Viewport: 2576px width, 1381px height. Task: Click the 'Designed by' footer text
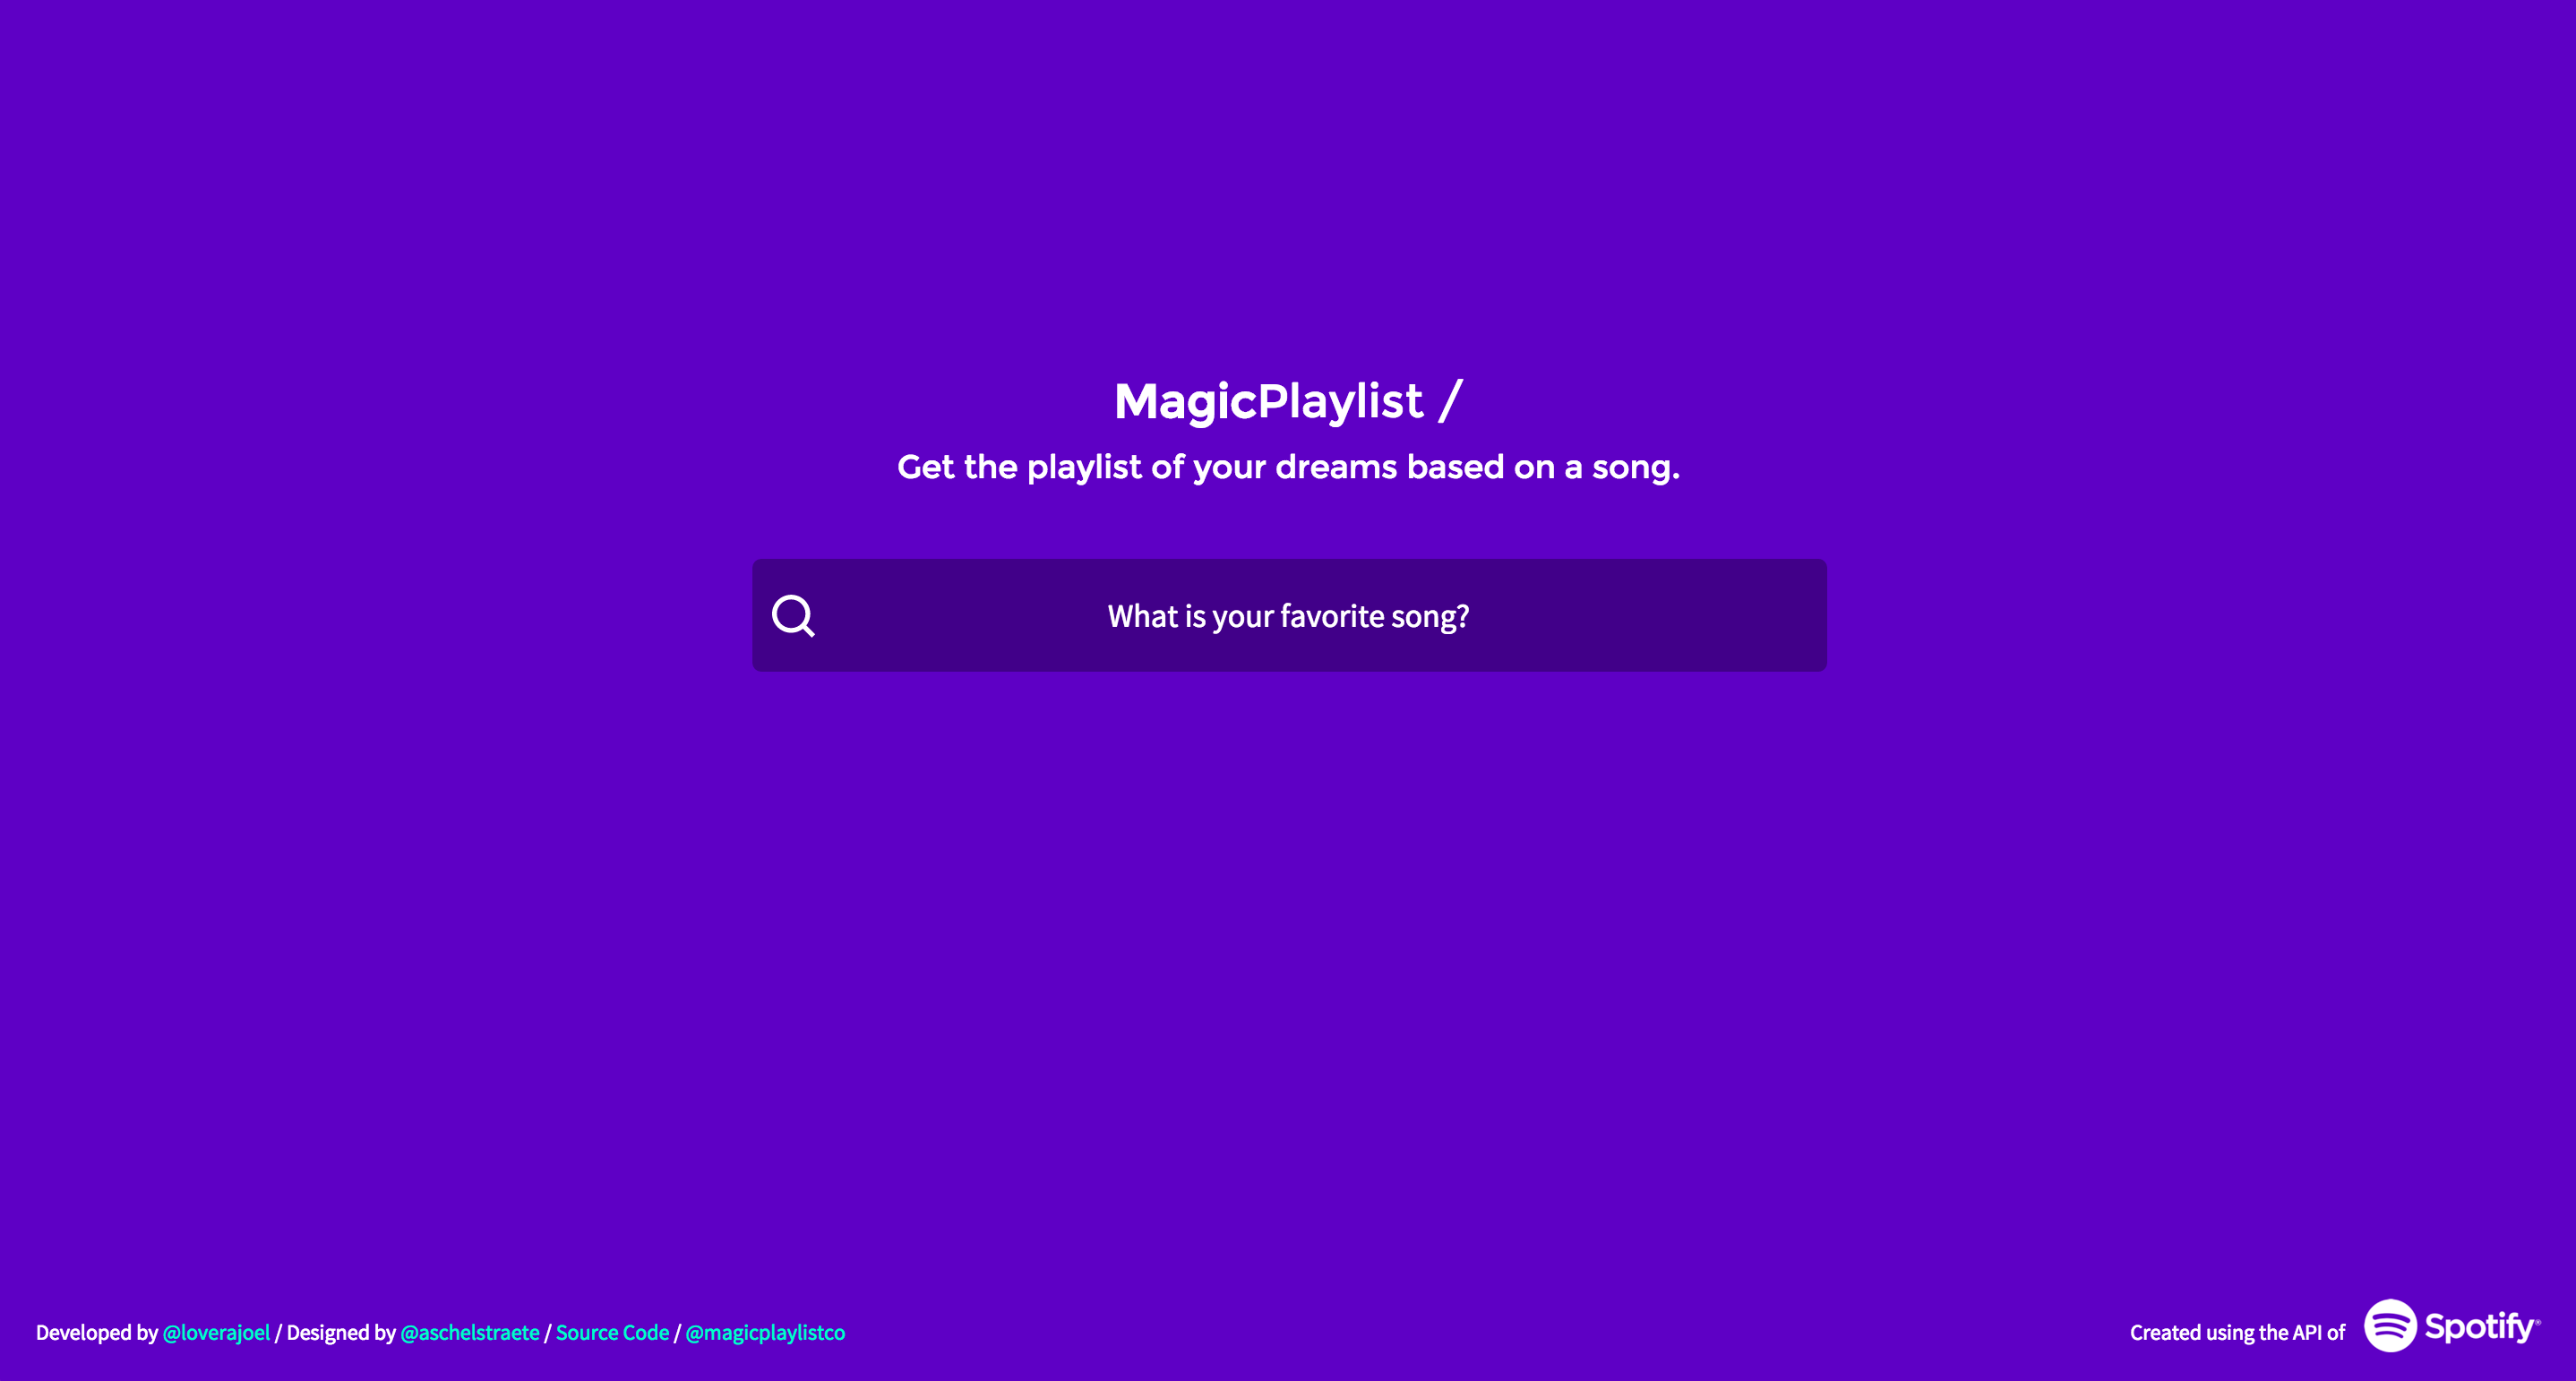click(x=341, y=1332)
